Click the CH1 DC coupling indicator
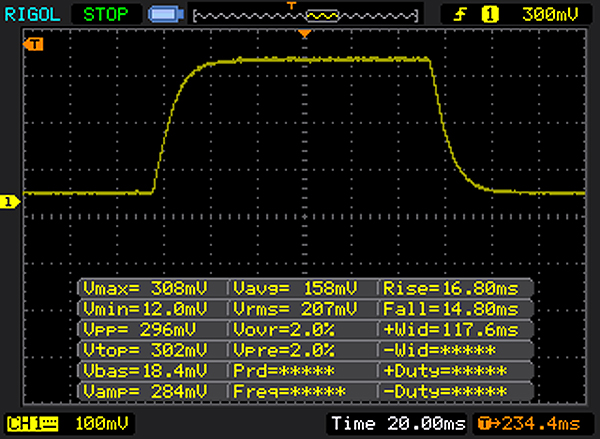 (33, 424)
